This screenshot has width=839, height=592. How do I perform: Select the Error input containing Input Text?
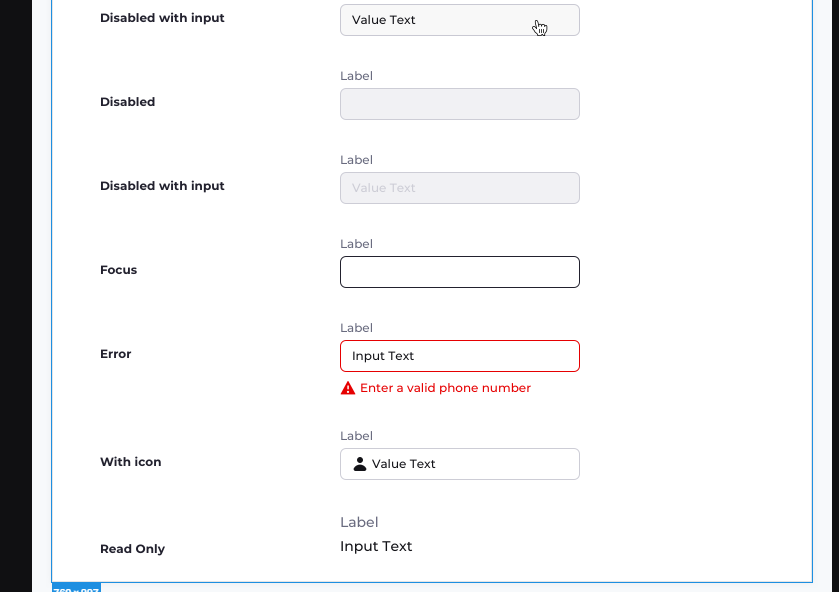pyautogui.click(x=459, y=355)
